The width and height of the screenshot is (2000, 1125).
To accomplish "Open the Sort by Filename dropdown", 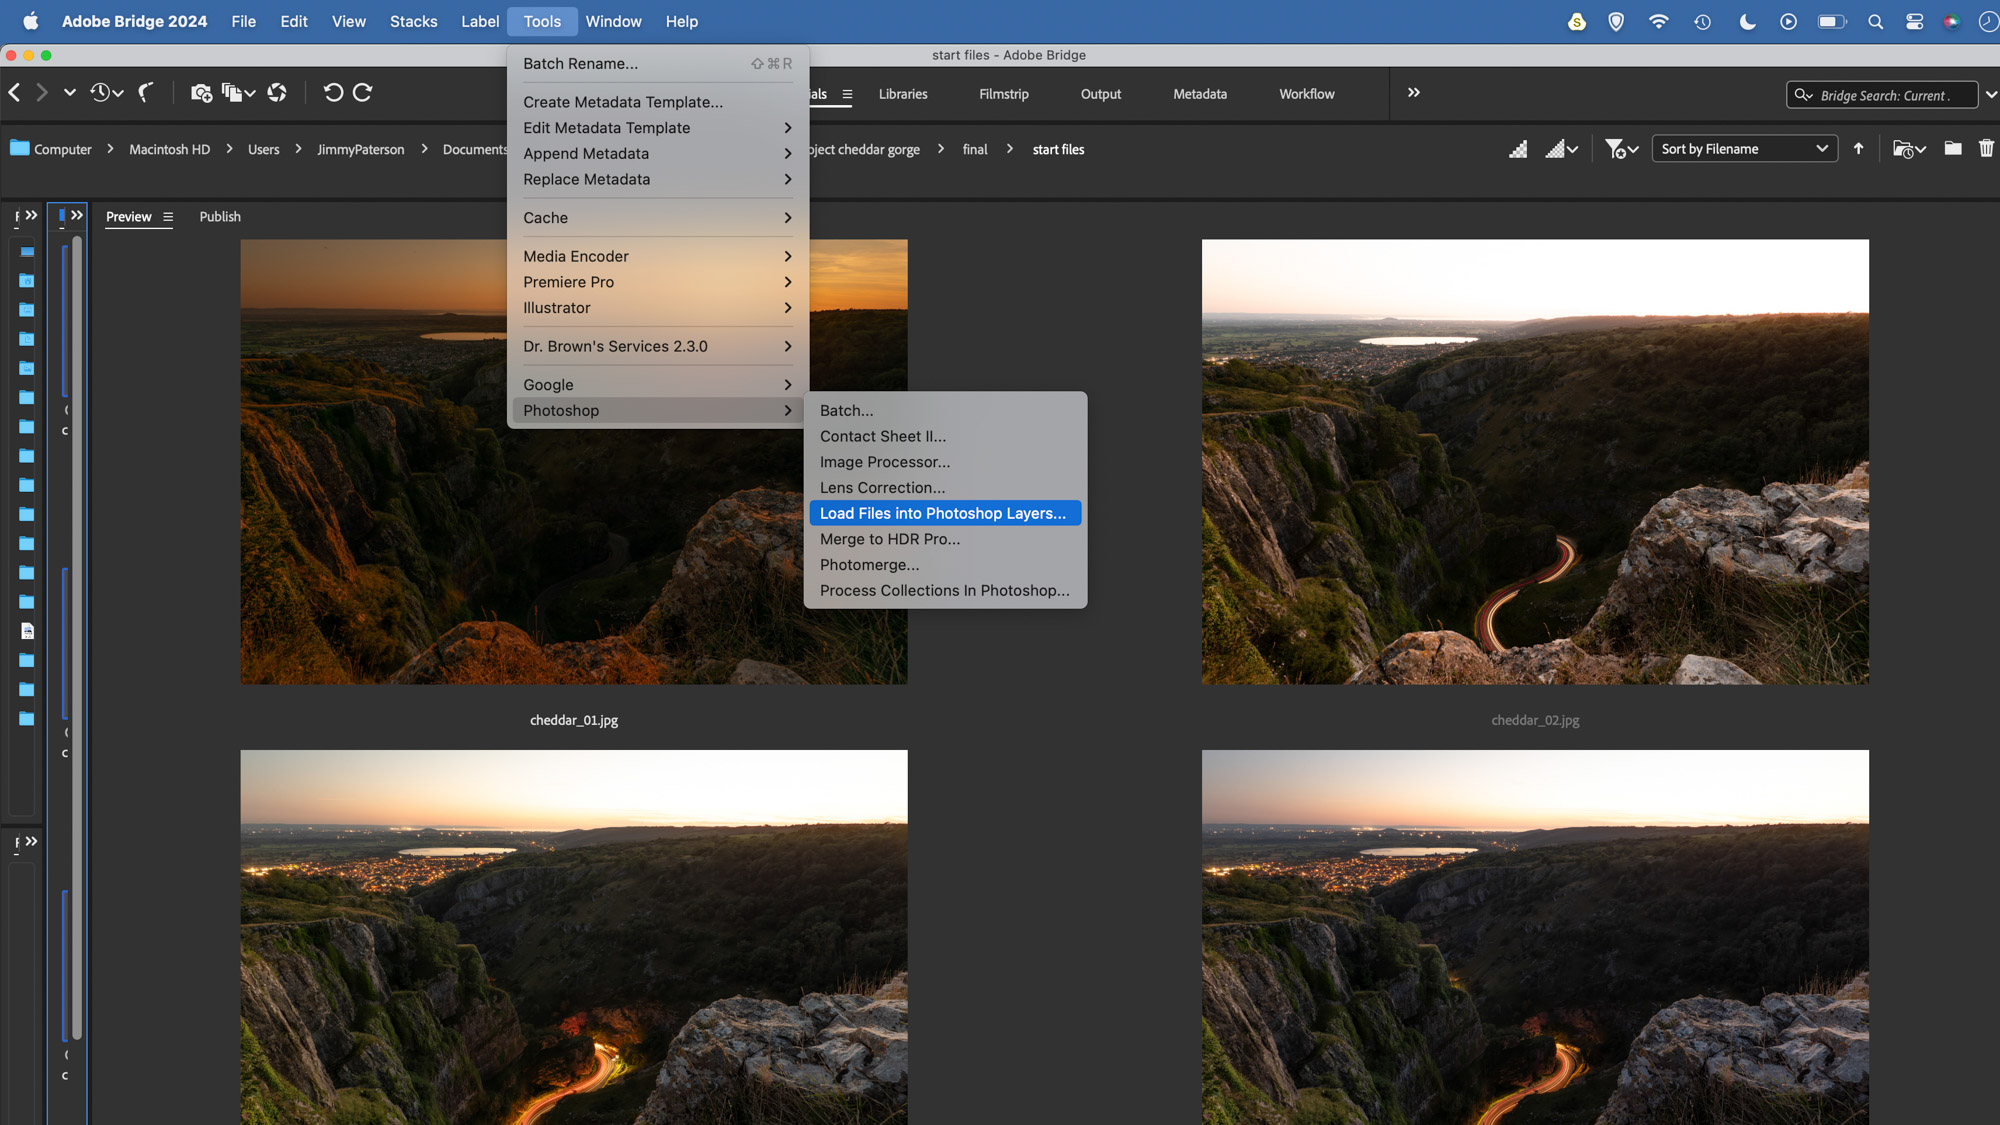I will point(1744,149).
